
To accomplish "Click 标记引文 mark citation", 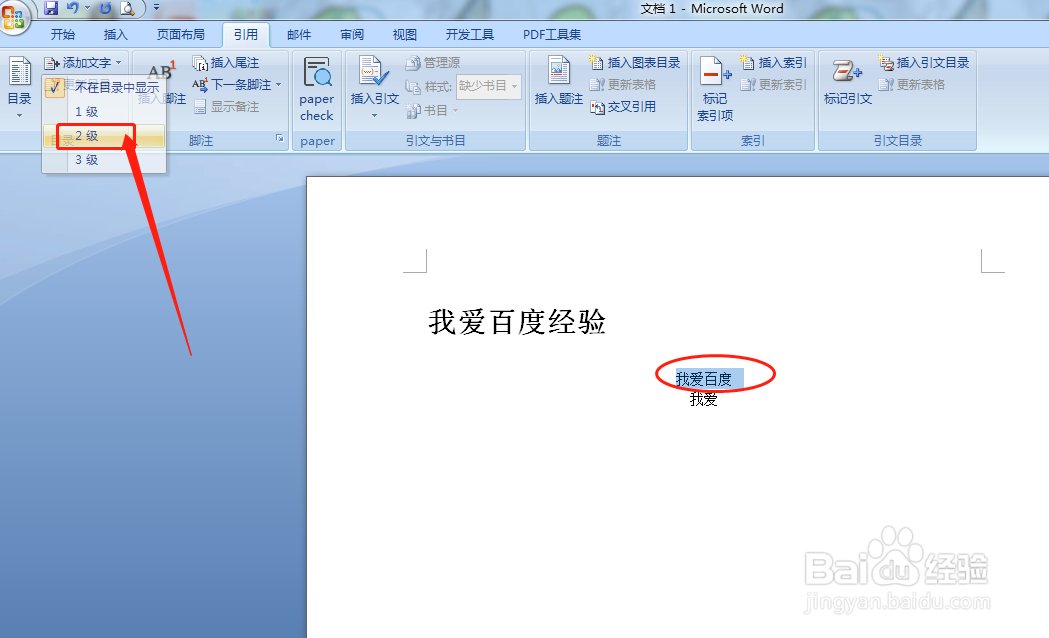I will point(848,82).
